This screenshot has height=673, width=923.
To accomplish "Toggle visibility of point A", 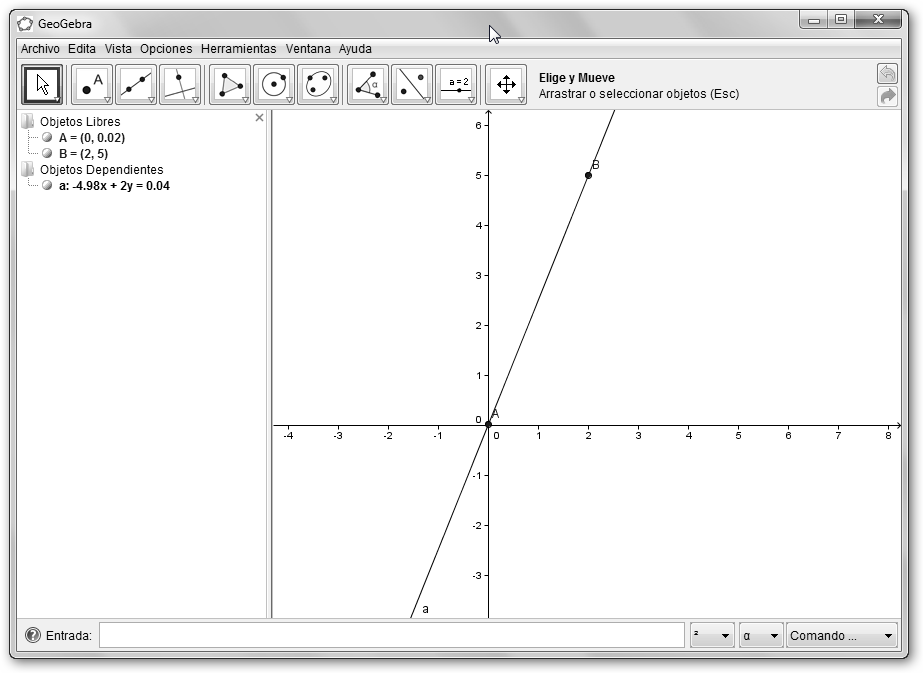I will 47,138.
